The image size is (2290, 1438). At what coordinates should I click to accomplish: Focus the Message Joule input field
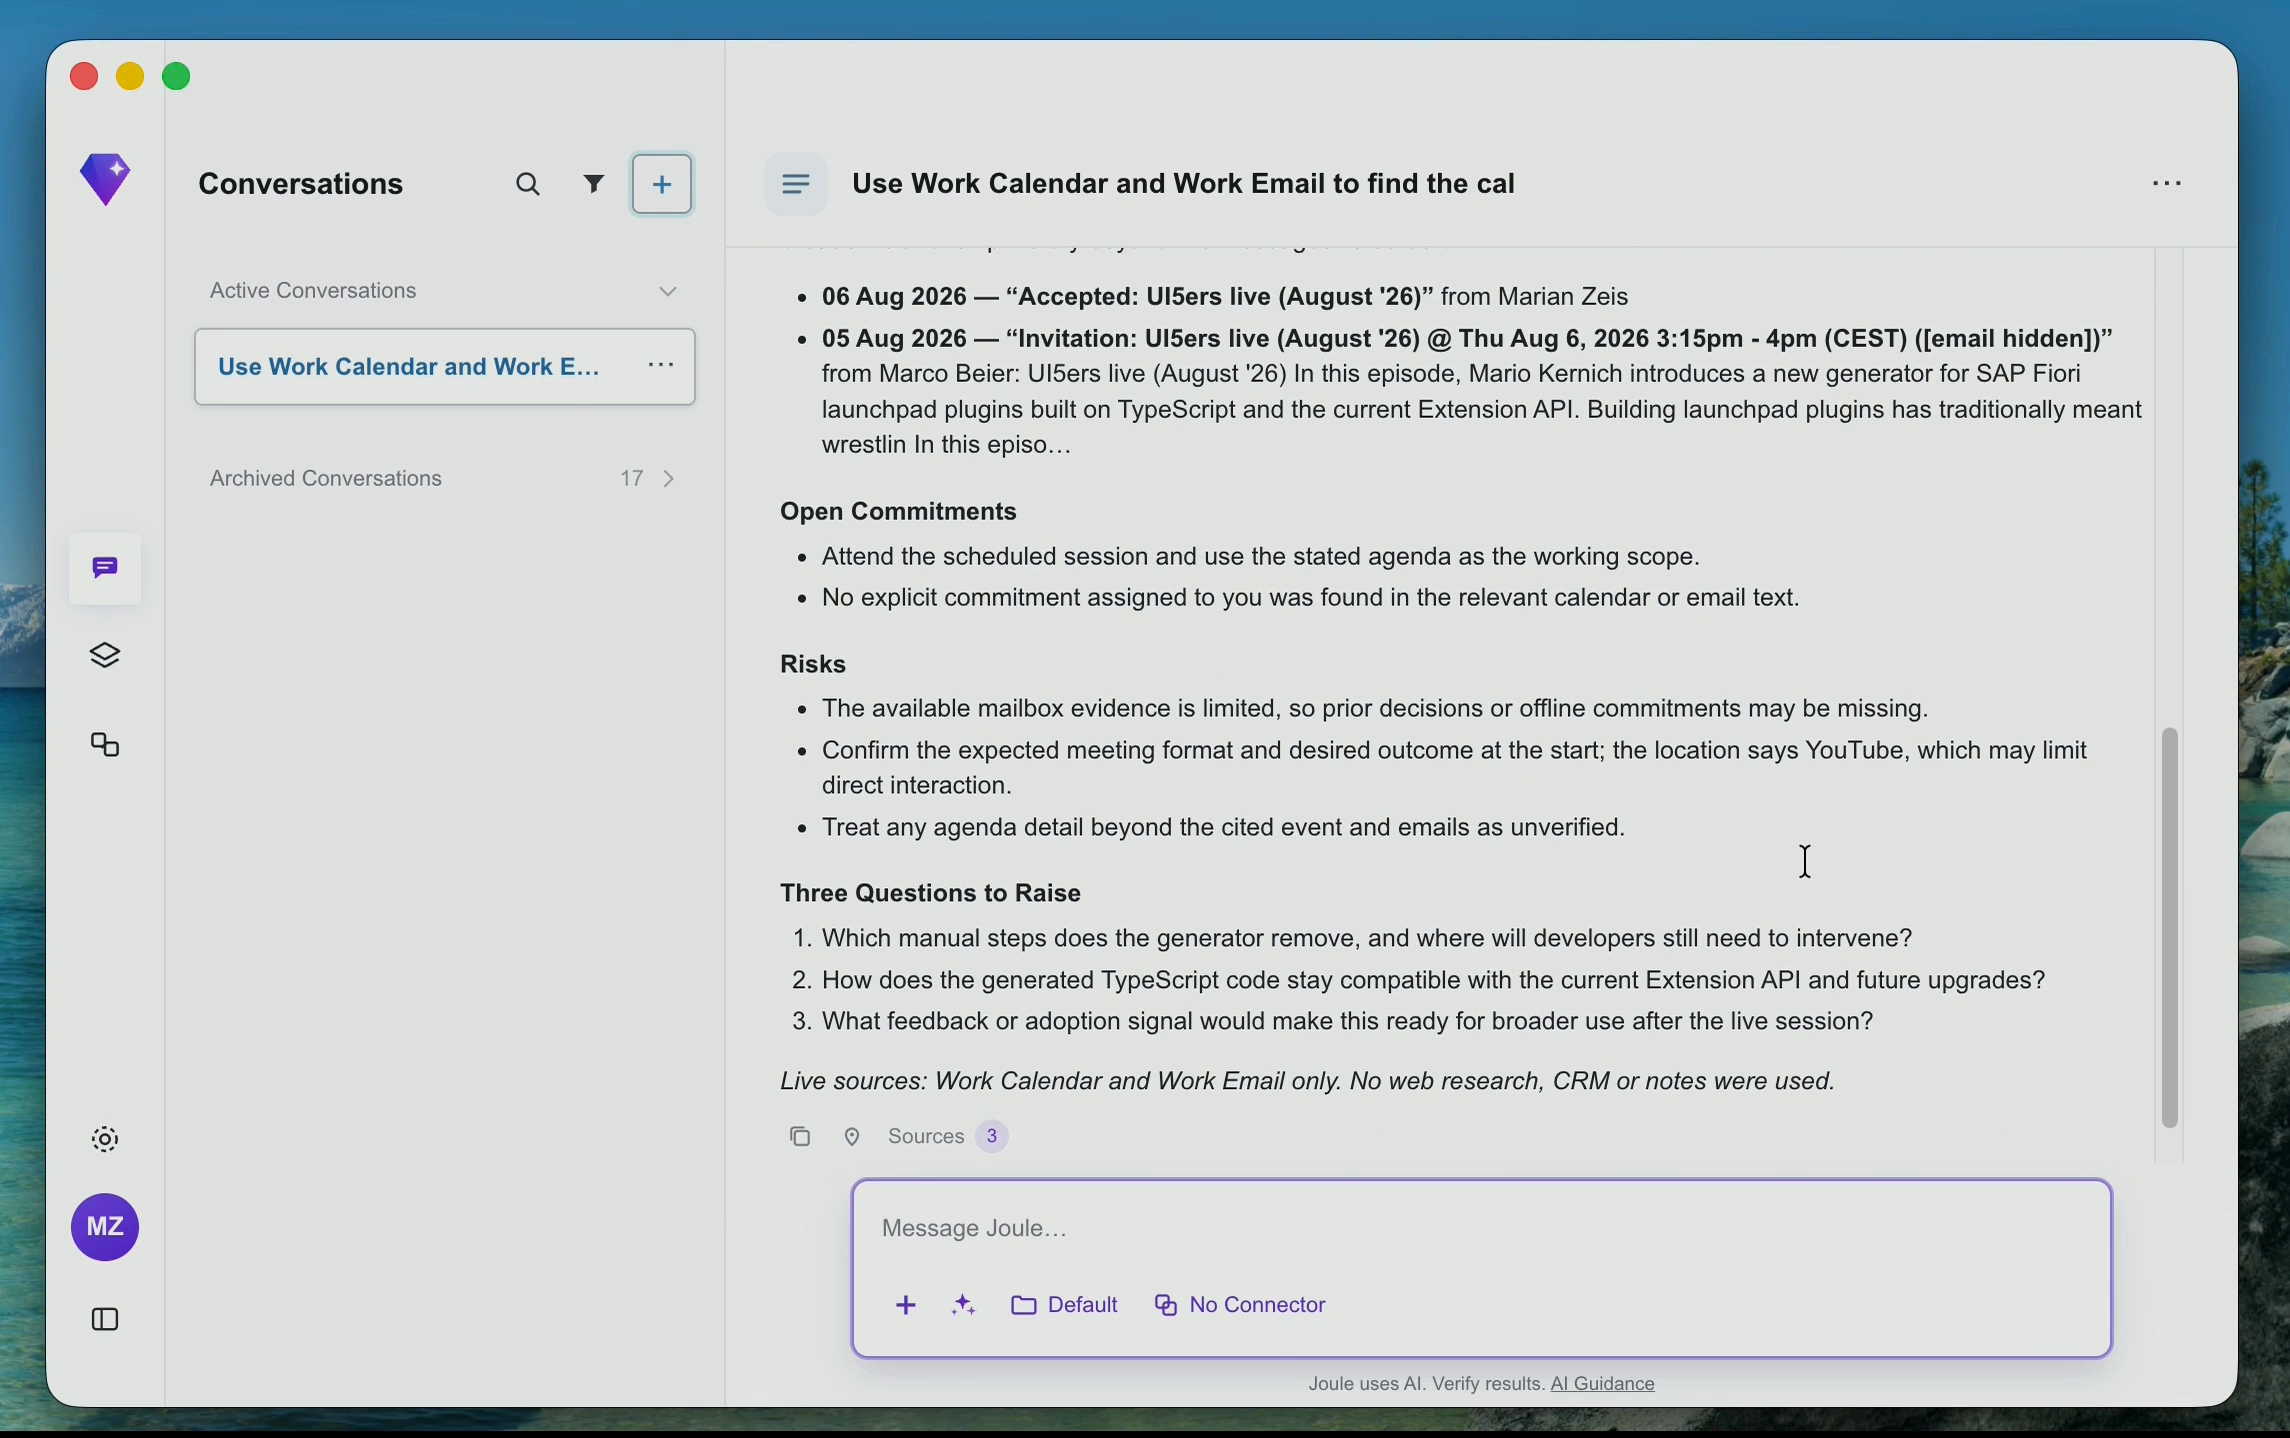click(x=1481, y=1228)
